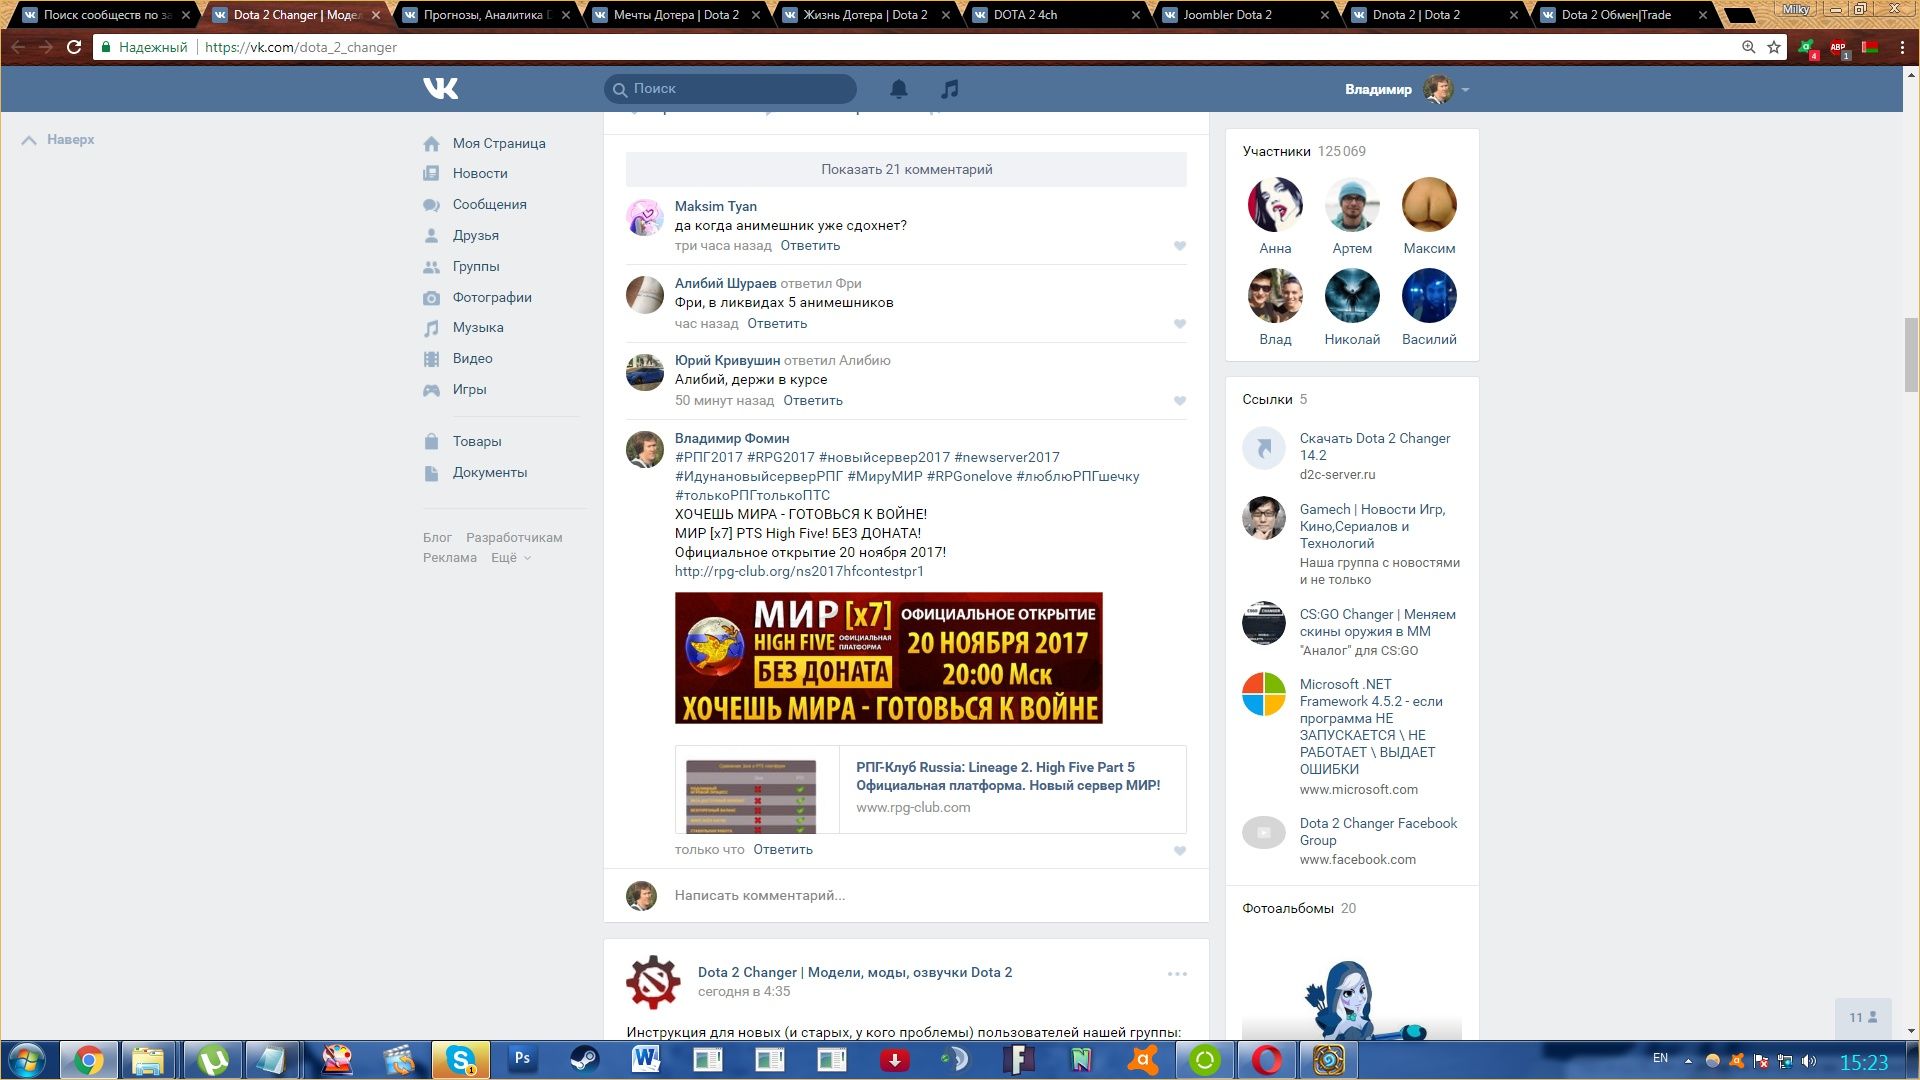Click Наверх back-to-top button
1920x1080 pixels.
click(58, 140)
